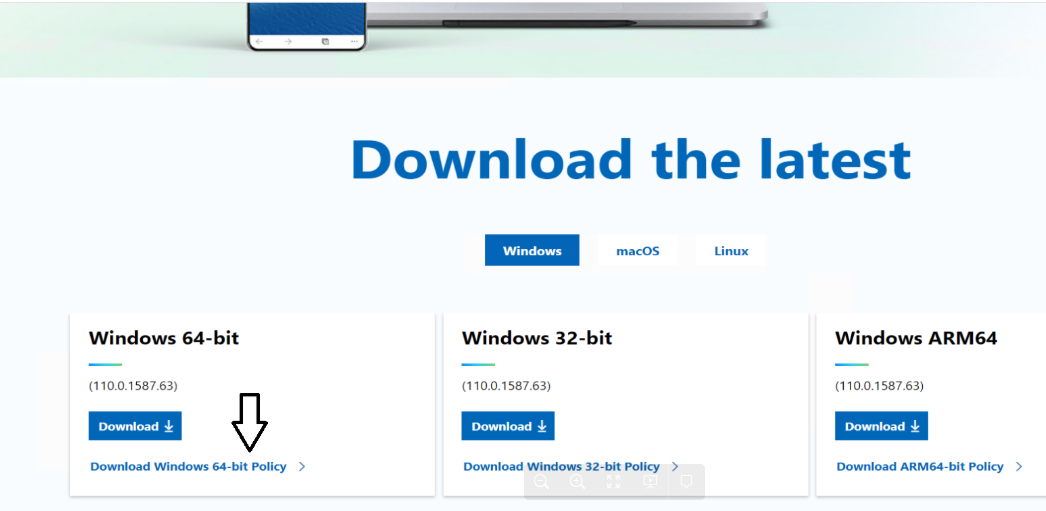Click the Windows 32-bit card heading
Viewport: 1046px width, 511px height.
point(536,338)
